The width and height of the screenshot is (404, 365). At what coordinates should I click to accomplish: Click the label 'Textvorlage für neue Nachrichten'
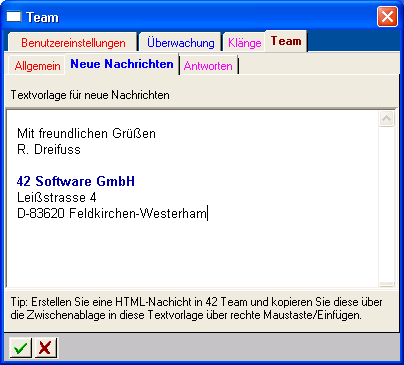[90, 95]
